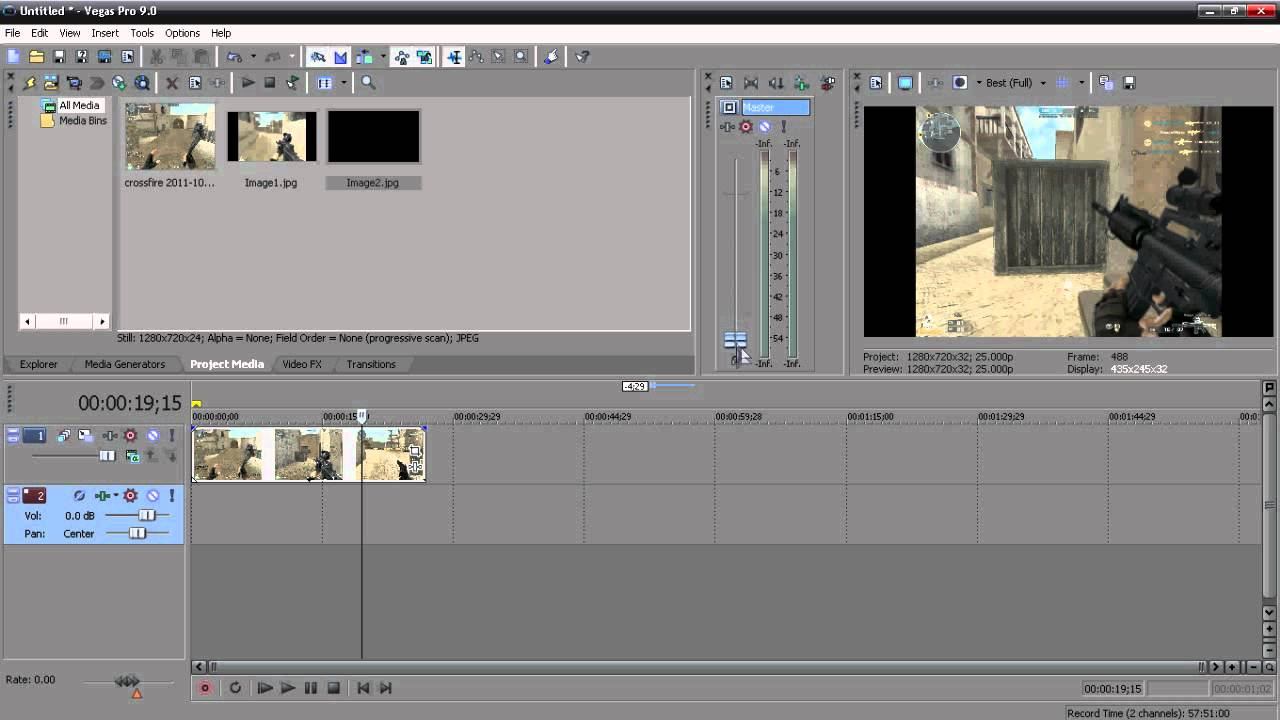Toggle Loop Playback in transport bar

click(235, 688)
